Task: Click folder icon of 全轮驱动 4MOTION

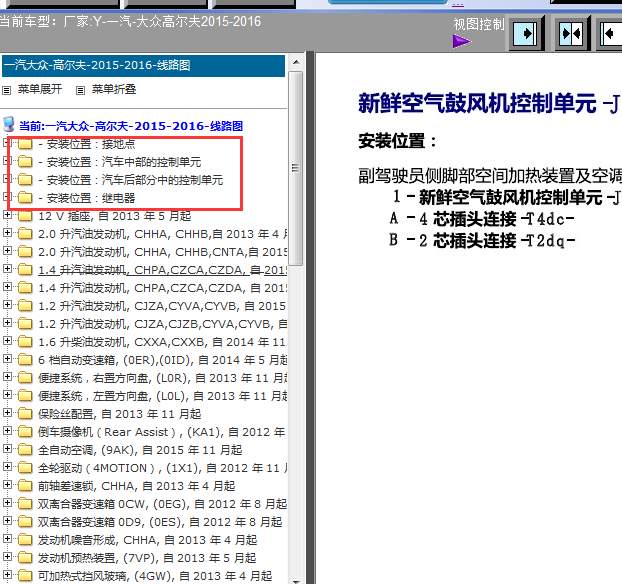Action: 25,468
